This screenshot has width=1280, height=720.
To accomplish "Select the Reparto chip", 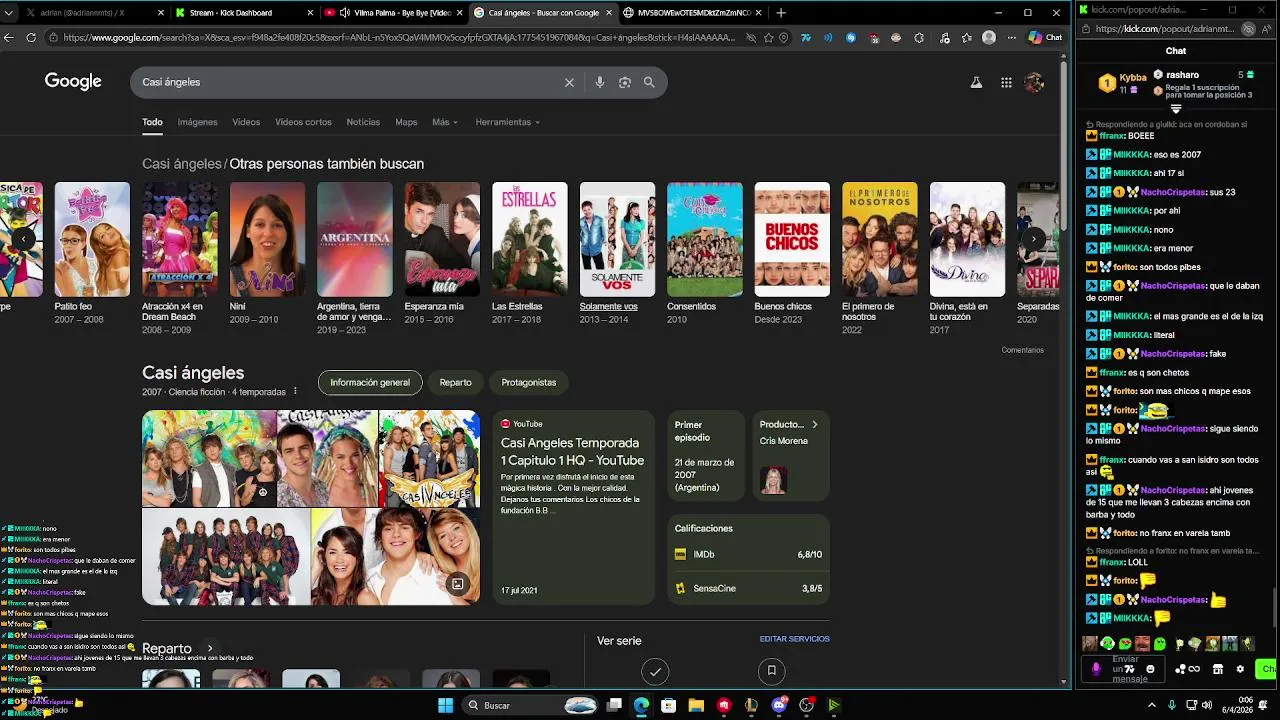I will tap(455, 383).
